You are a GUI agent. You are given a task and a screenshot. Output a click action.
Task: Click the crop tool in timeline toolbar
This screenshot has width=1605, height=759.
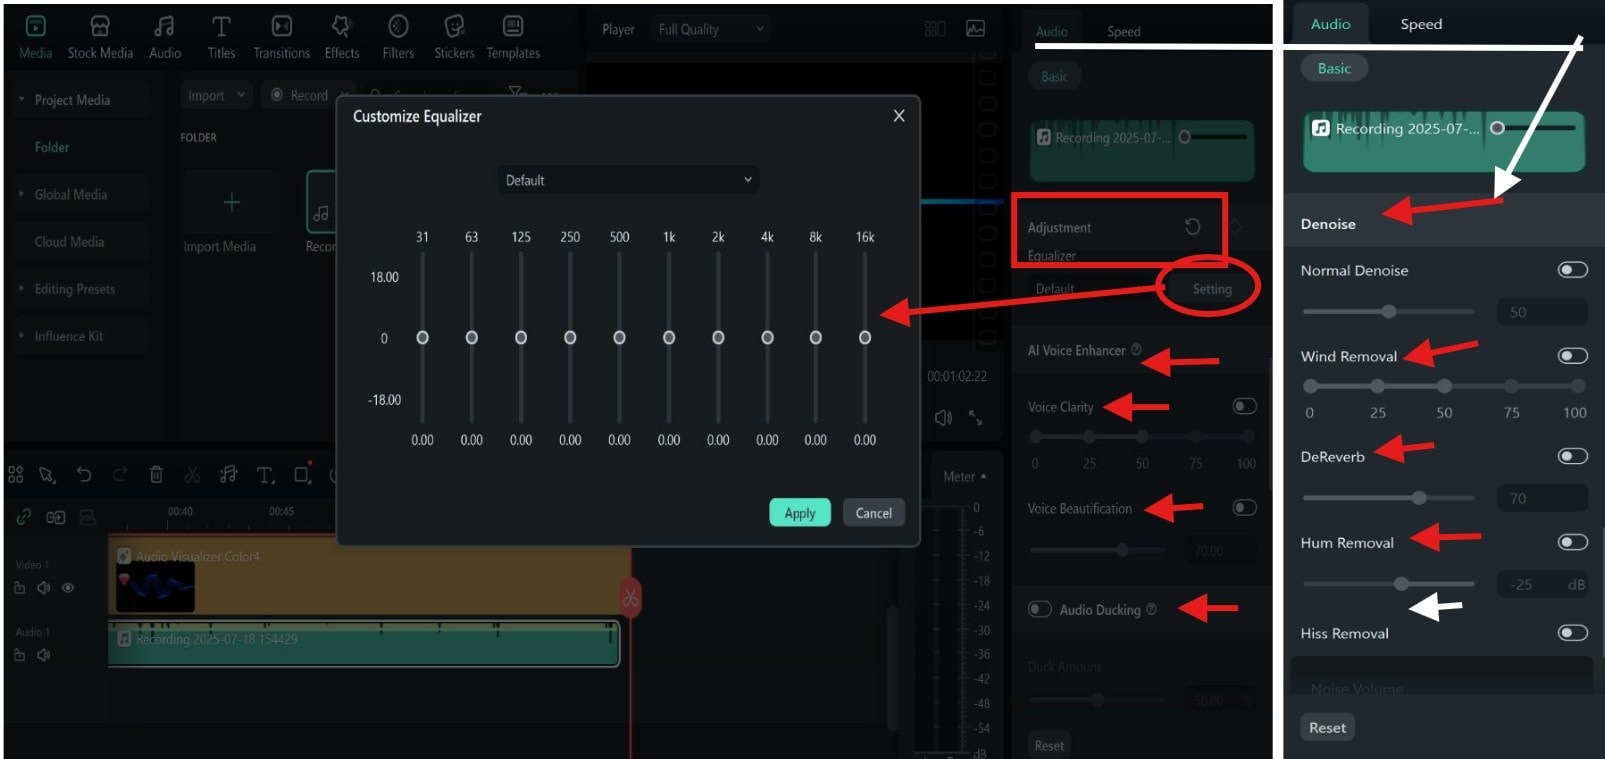click(303, 473)
